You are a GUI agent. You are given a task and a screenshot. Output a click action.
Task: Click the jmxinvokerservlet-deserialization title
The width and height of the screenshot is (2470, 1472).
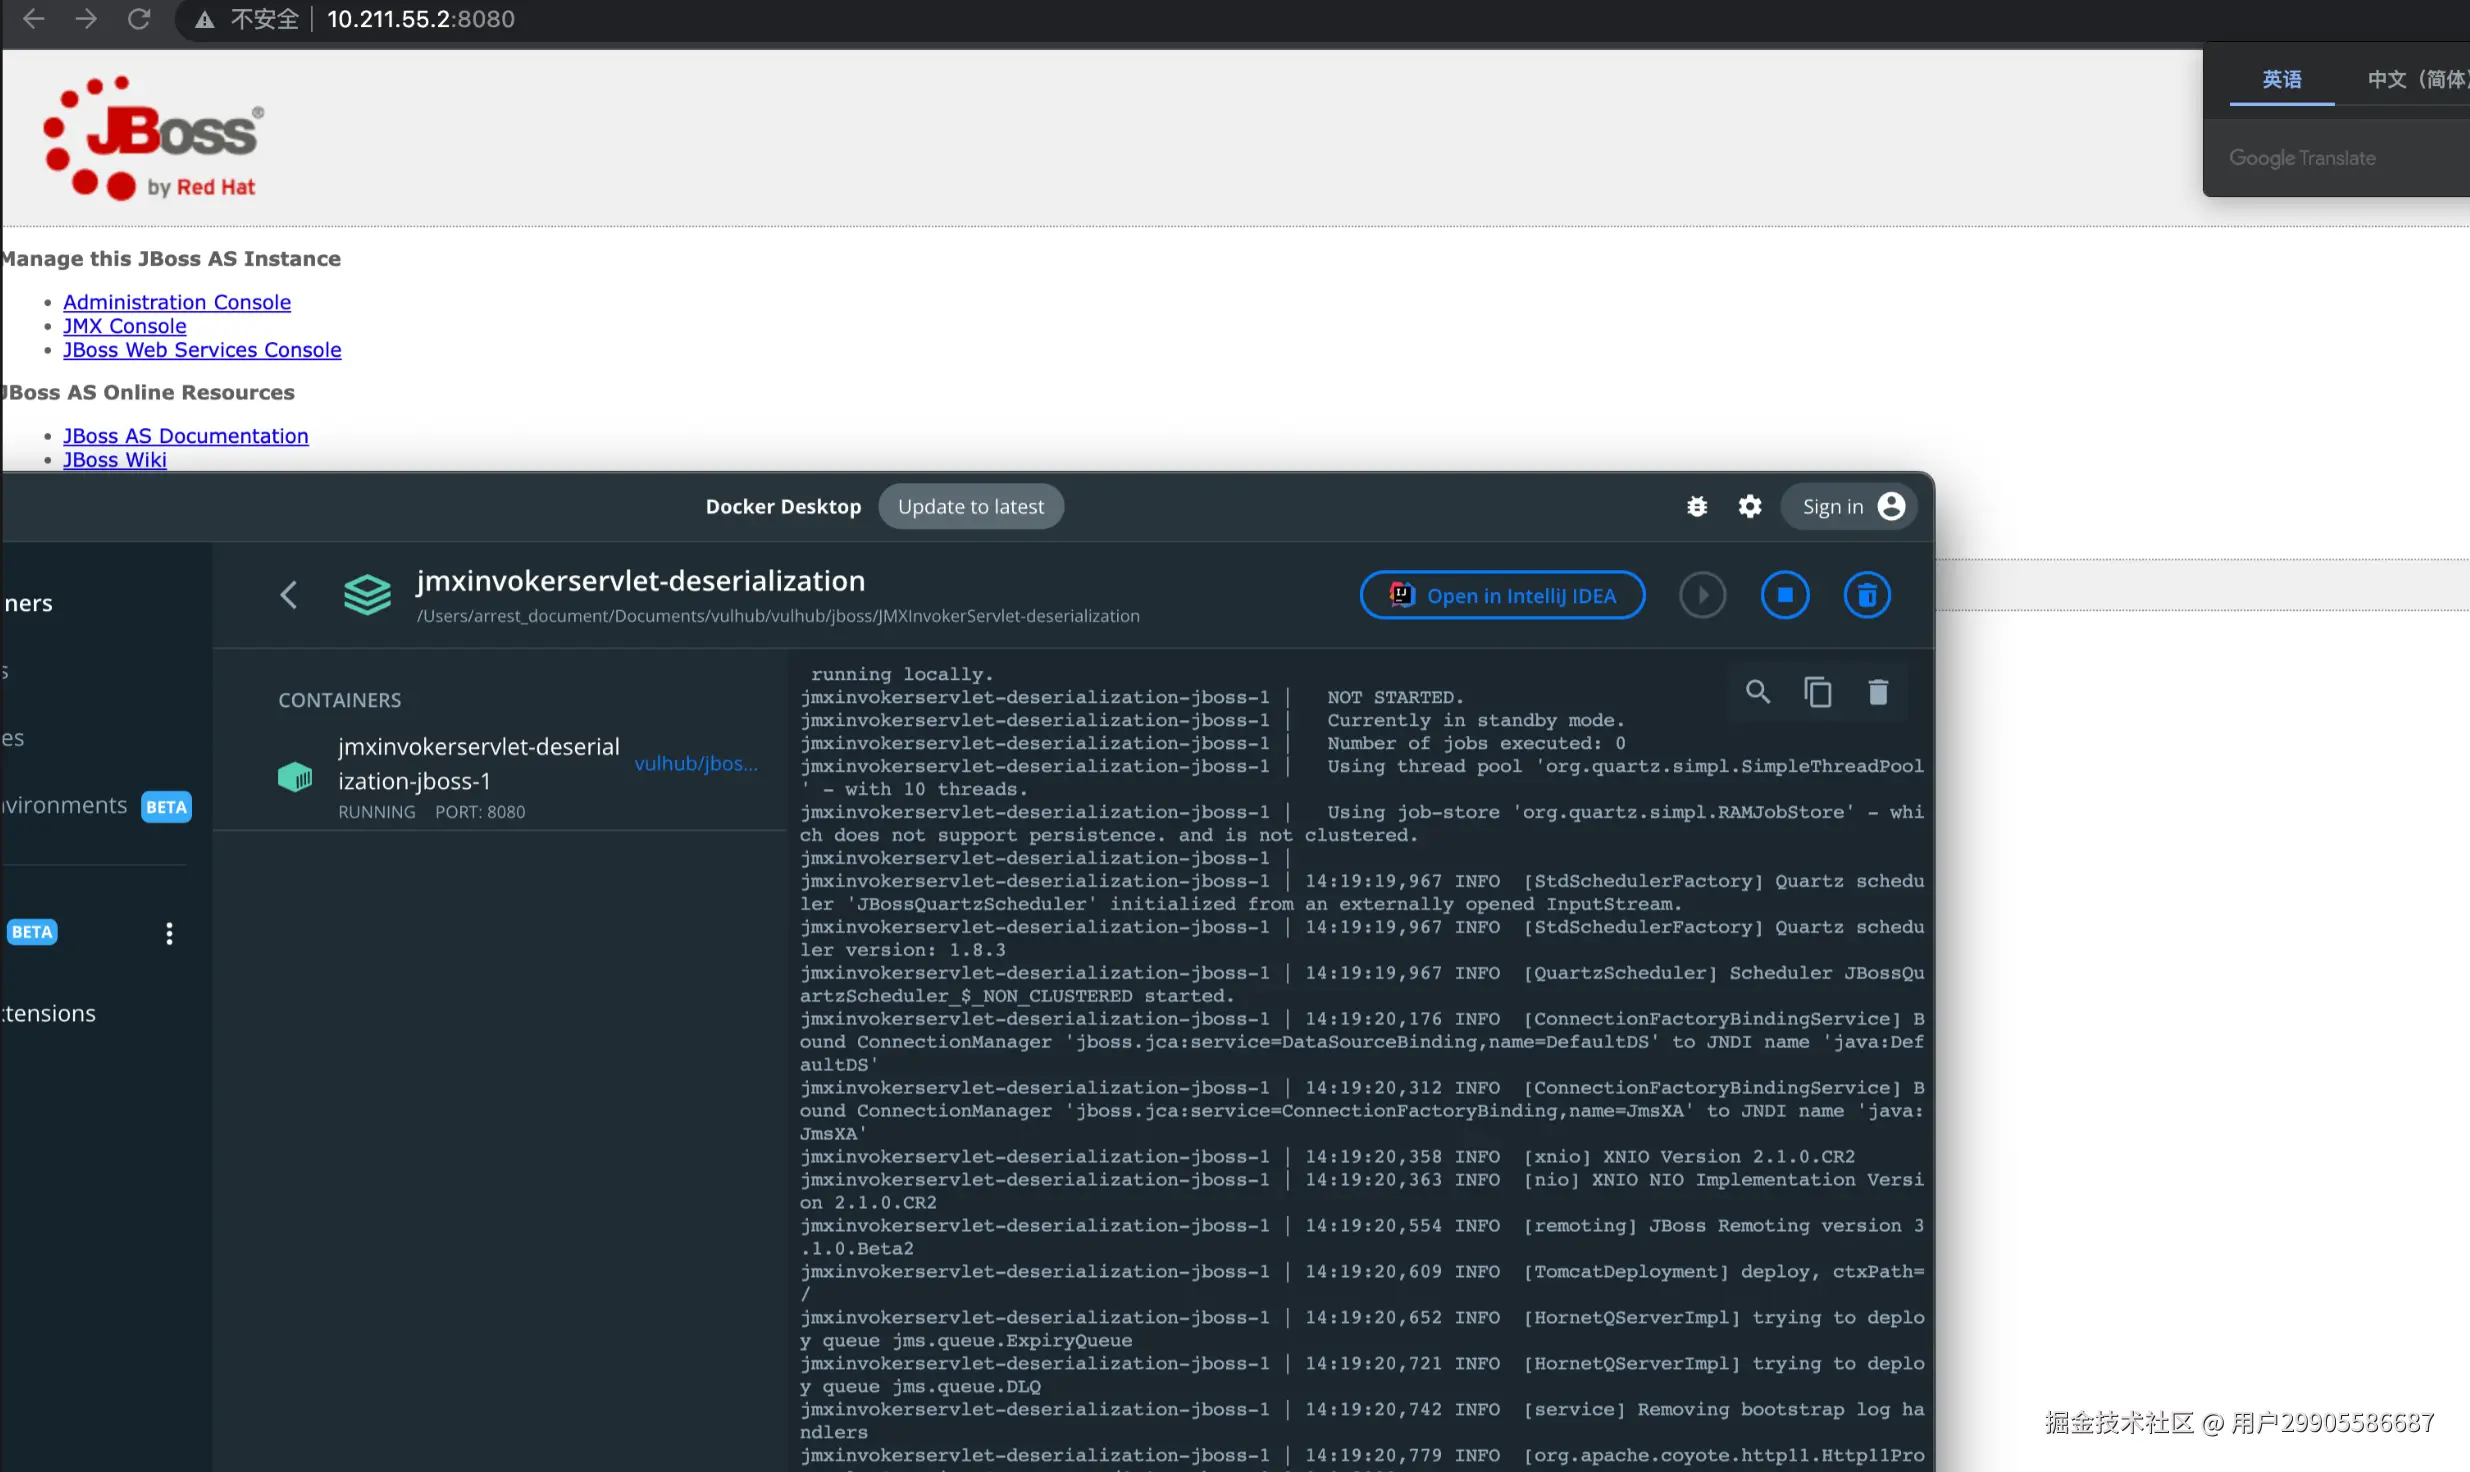pos(641,581)
